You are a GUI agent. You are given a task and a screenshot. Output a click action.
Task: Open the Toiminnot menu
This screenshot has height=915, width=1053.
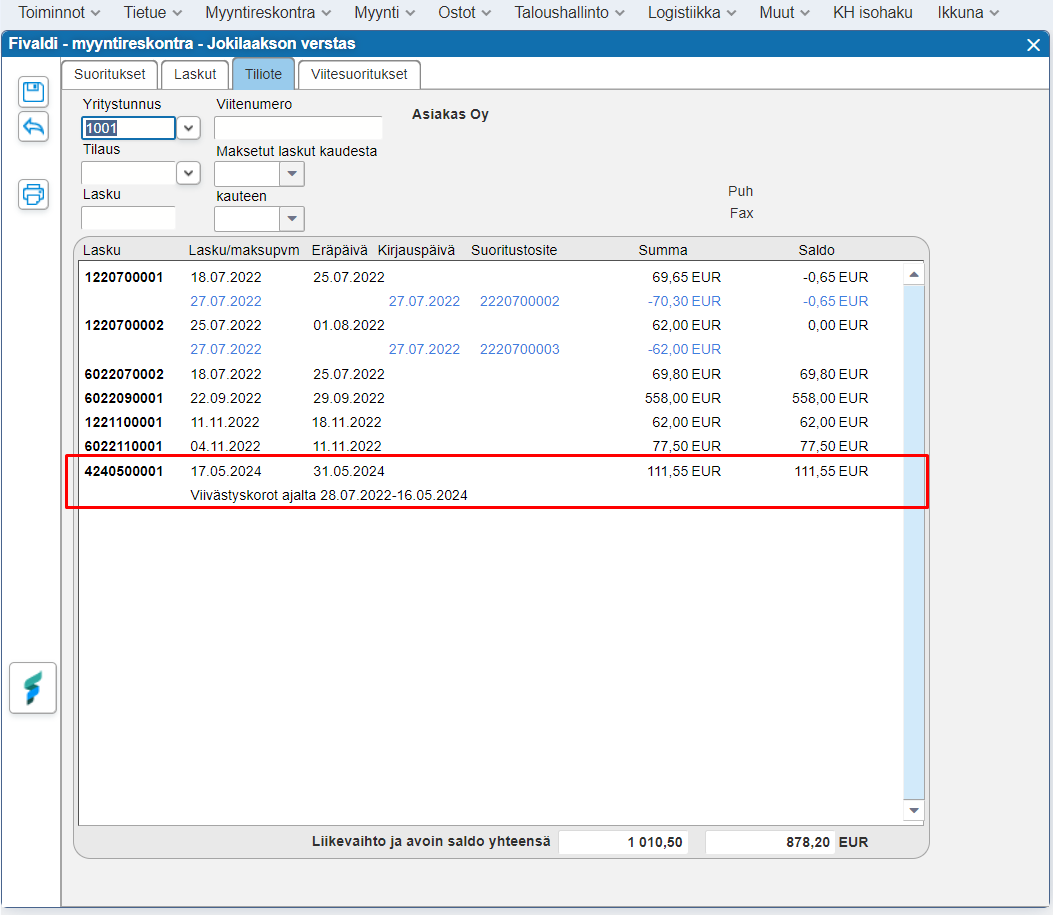tap(59, 13)
